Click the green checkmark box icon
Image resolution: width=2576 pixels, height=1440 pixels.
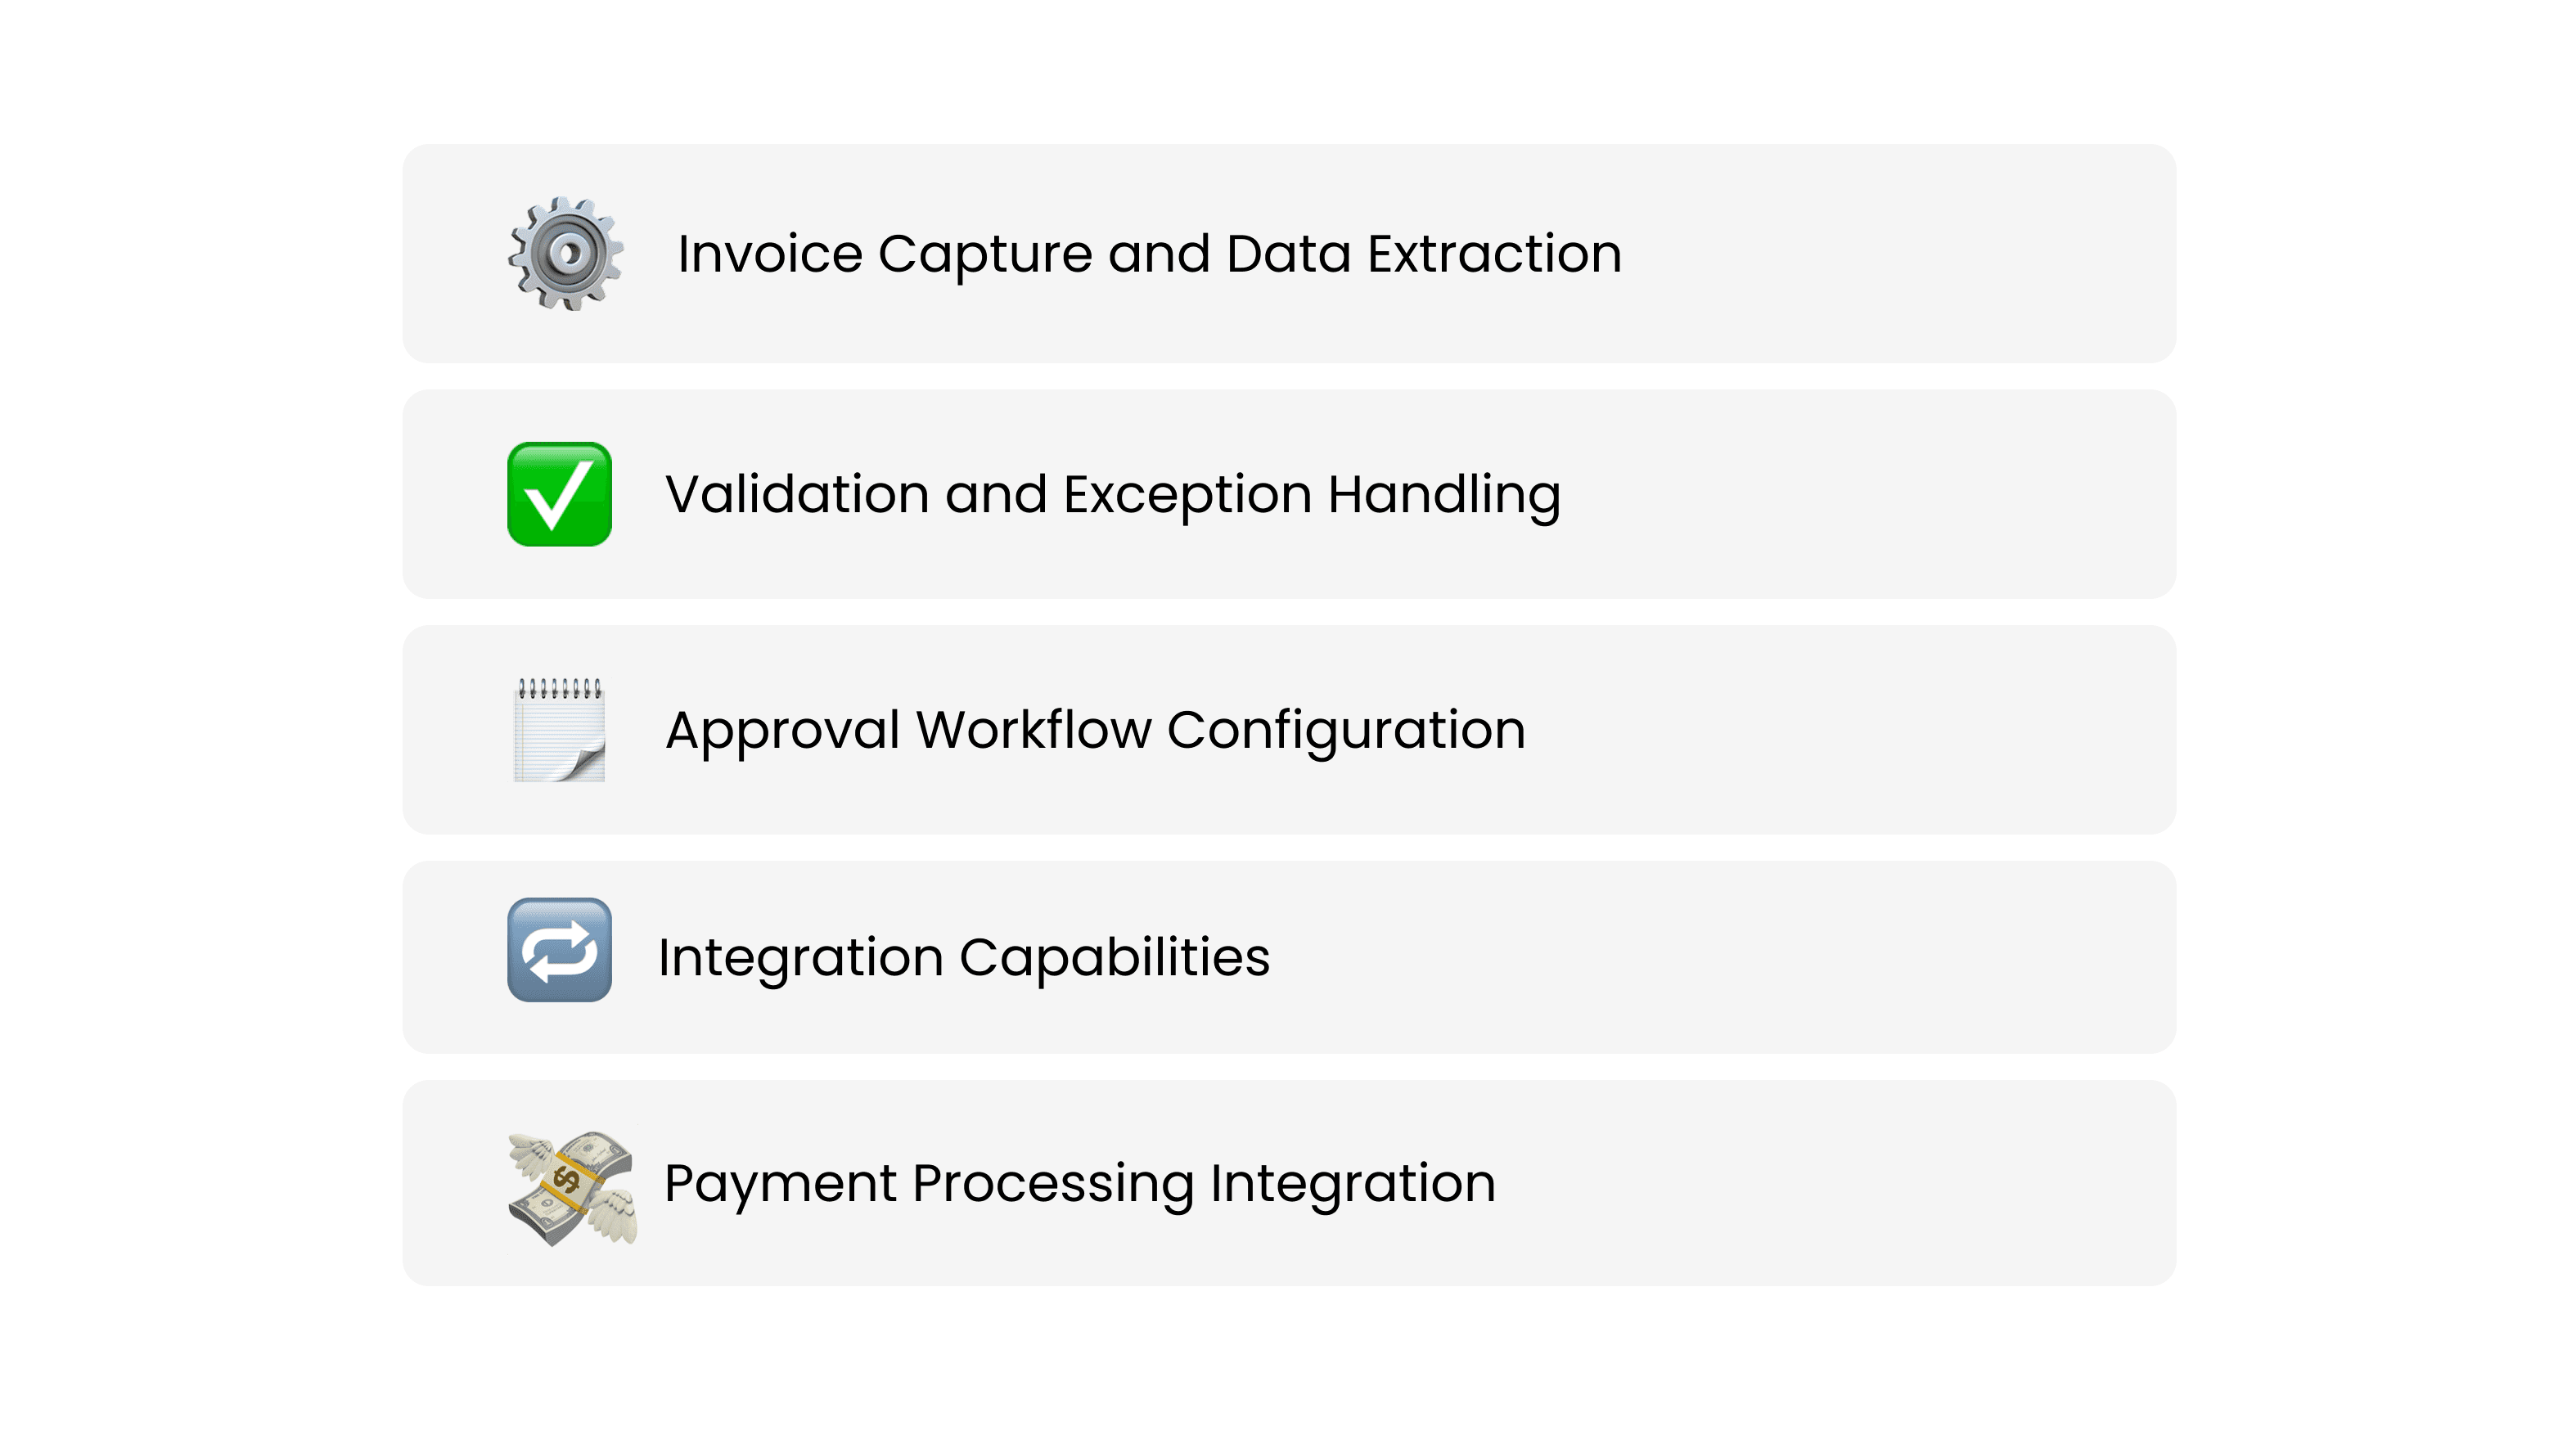559,494
